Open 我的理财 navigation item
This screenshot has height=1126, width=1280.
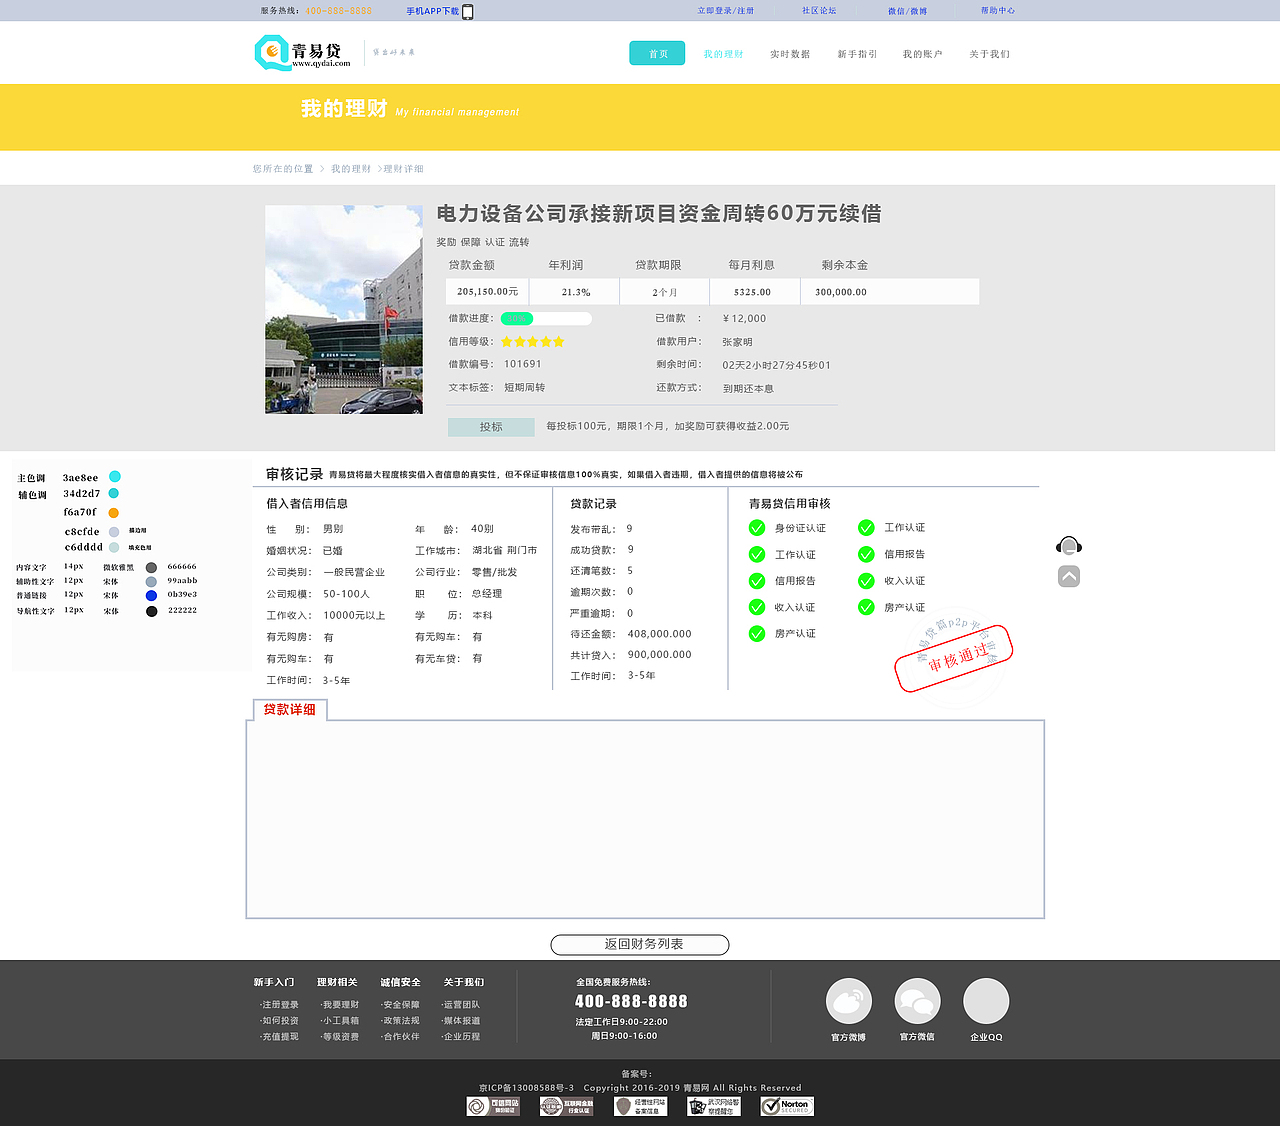[x=723, y=54]
